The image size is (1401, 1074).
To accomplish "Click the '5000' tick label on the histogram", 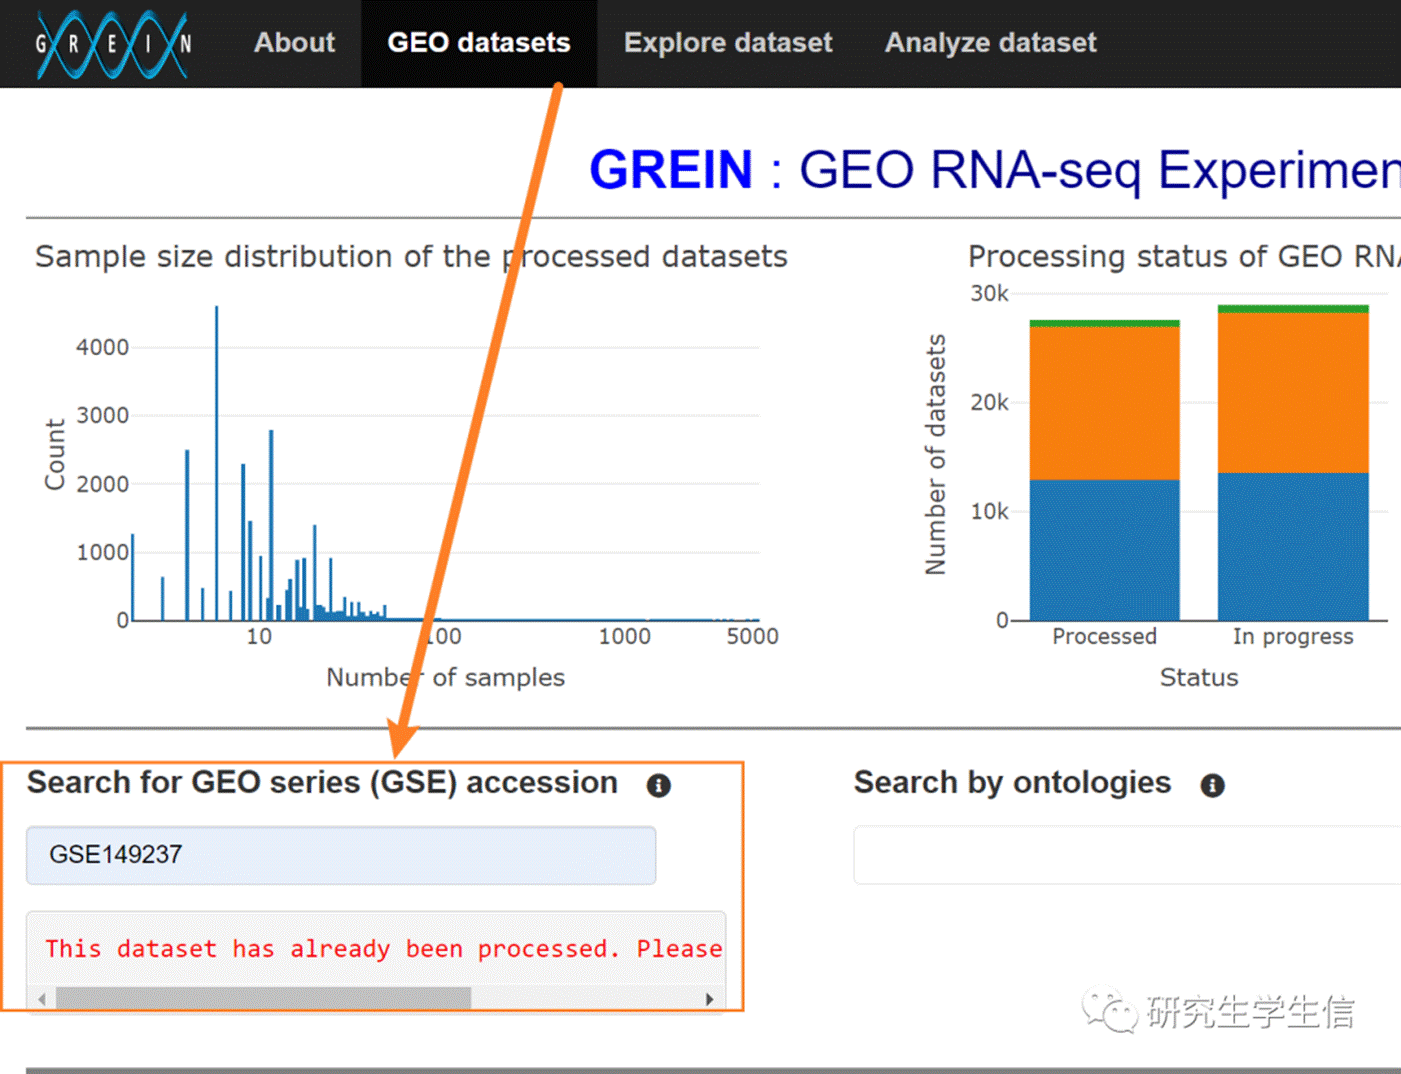I will [x=752, y=636].
